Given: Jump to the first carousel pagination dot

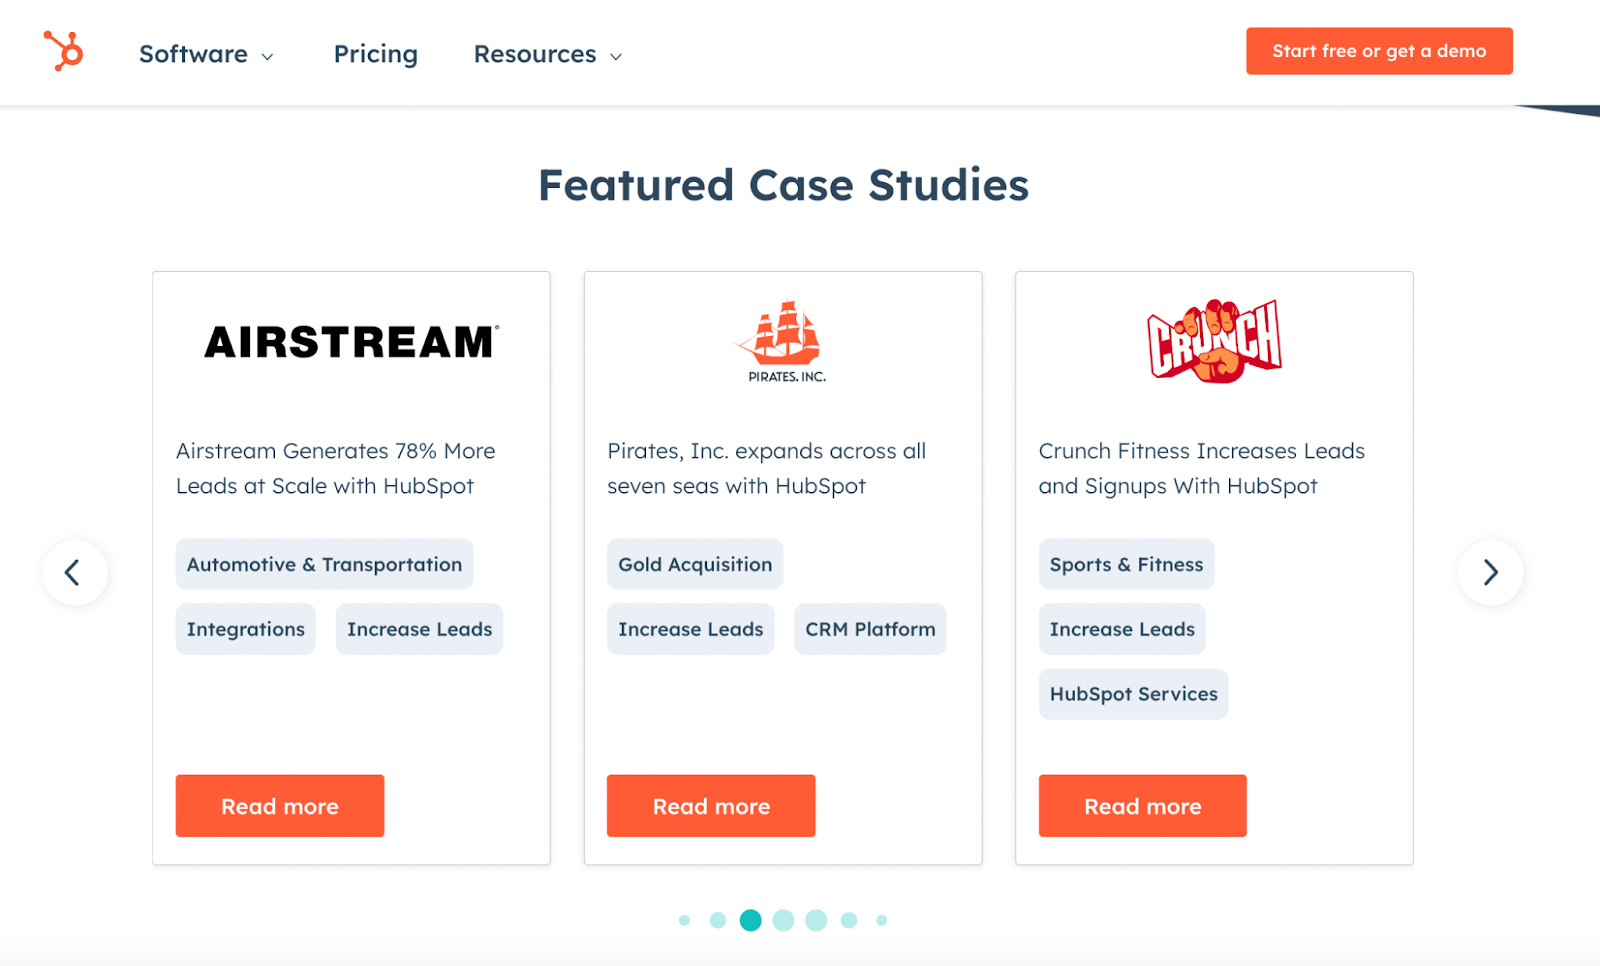Looking at the screenshot, I should pos(684,920).
